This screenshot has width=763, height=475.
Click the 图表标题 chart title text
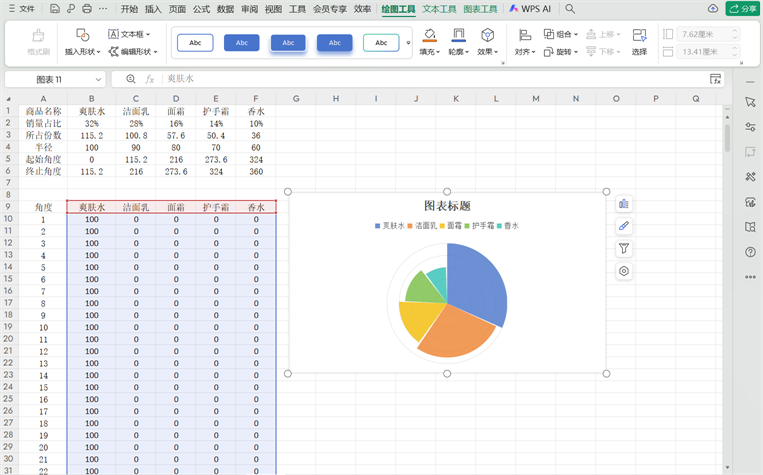coord(447,206)
